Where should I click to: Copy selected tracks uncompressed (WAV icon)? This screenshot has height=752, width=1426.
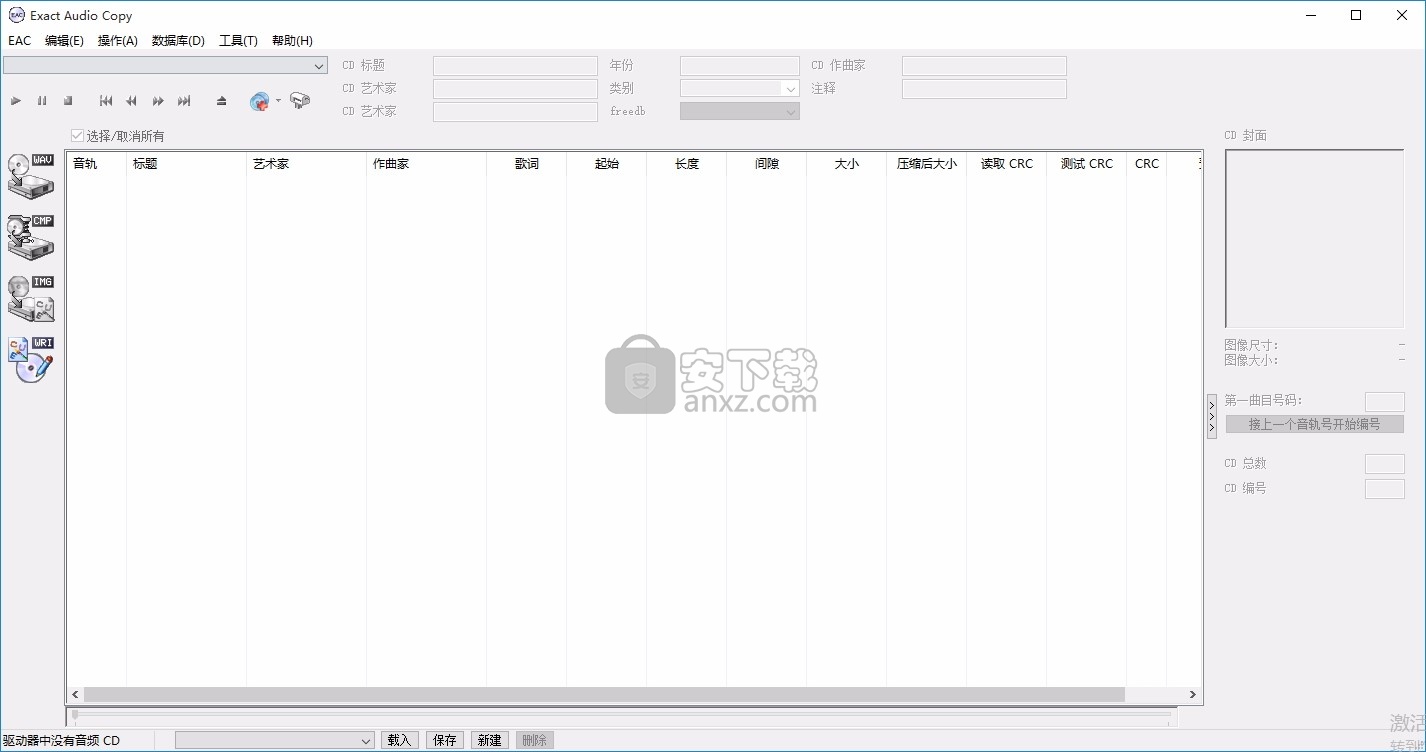tap(31, 176)
